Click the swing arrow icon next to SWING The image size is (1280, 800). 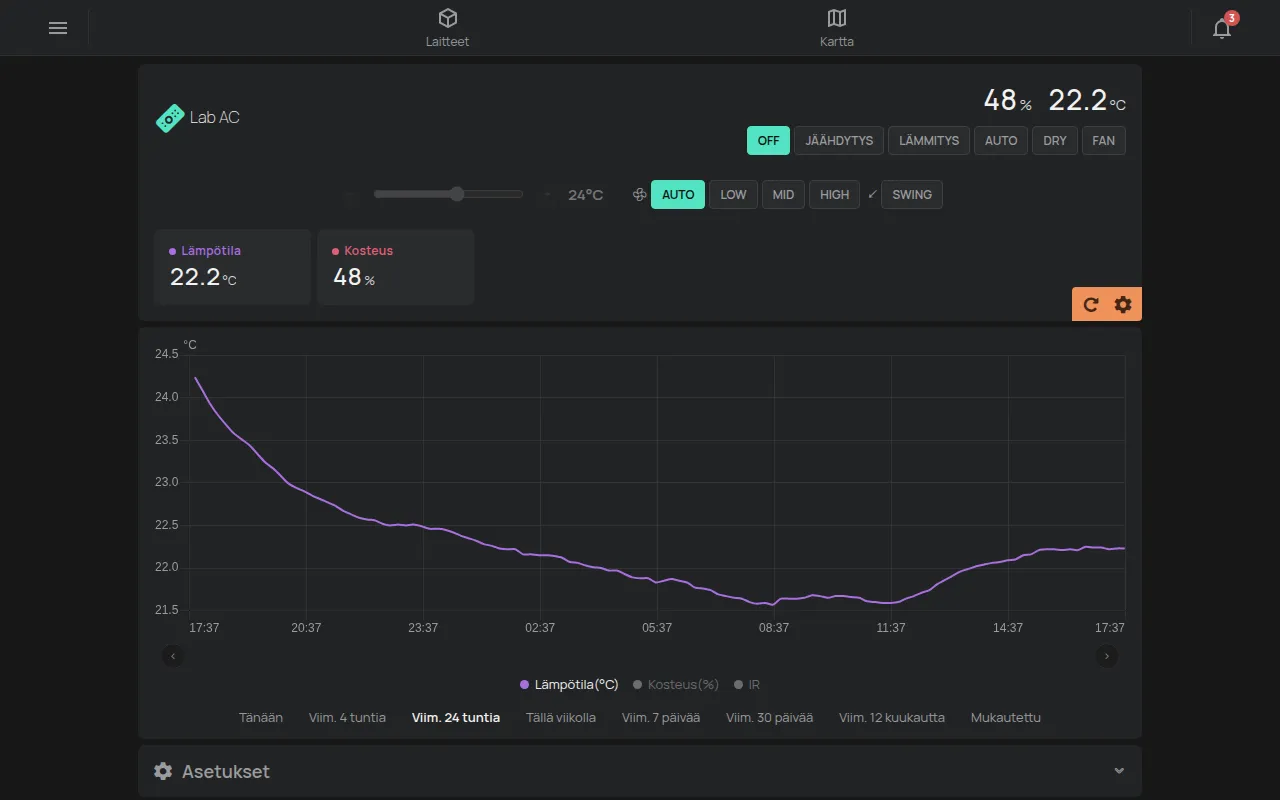coord(872,194)
